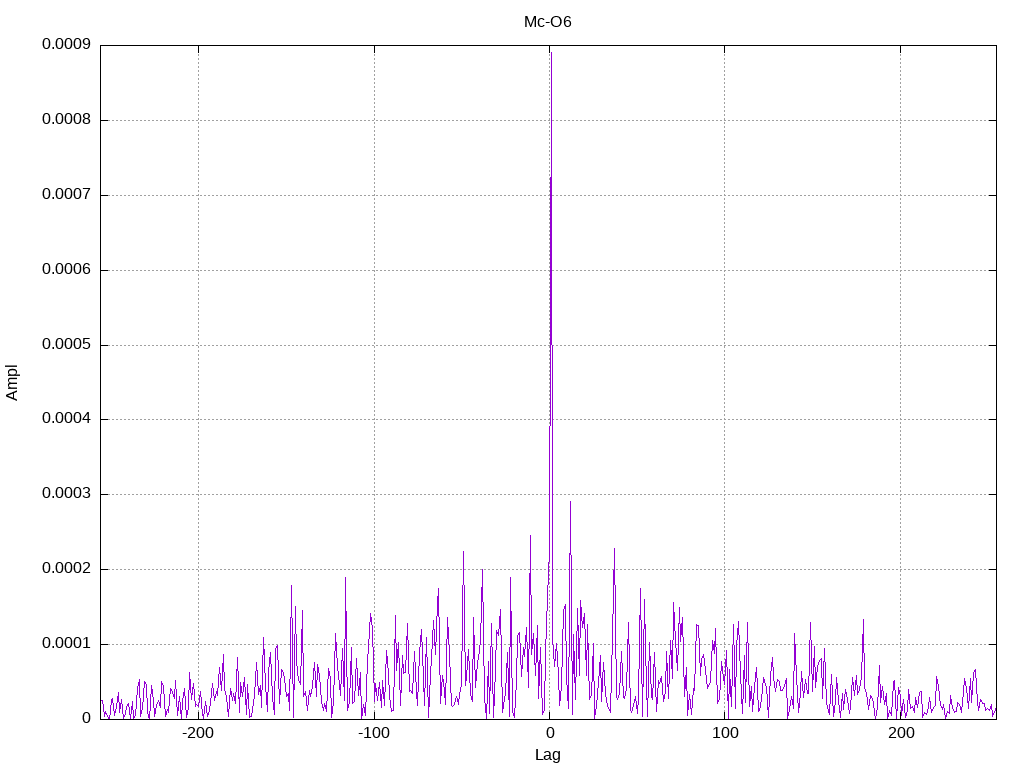Click the 0.0008 y-axis tick label
The width and height of the screenshot is (1024, 768).
pos(67,120)
